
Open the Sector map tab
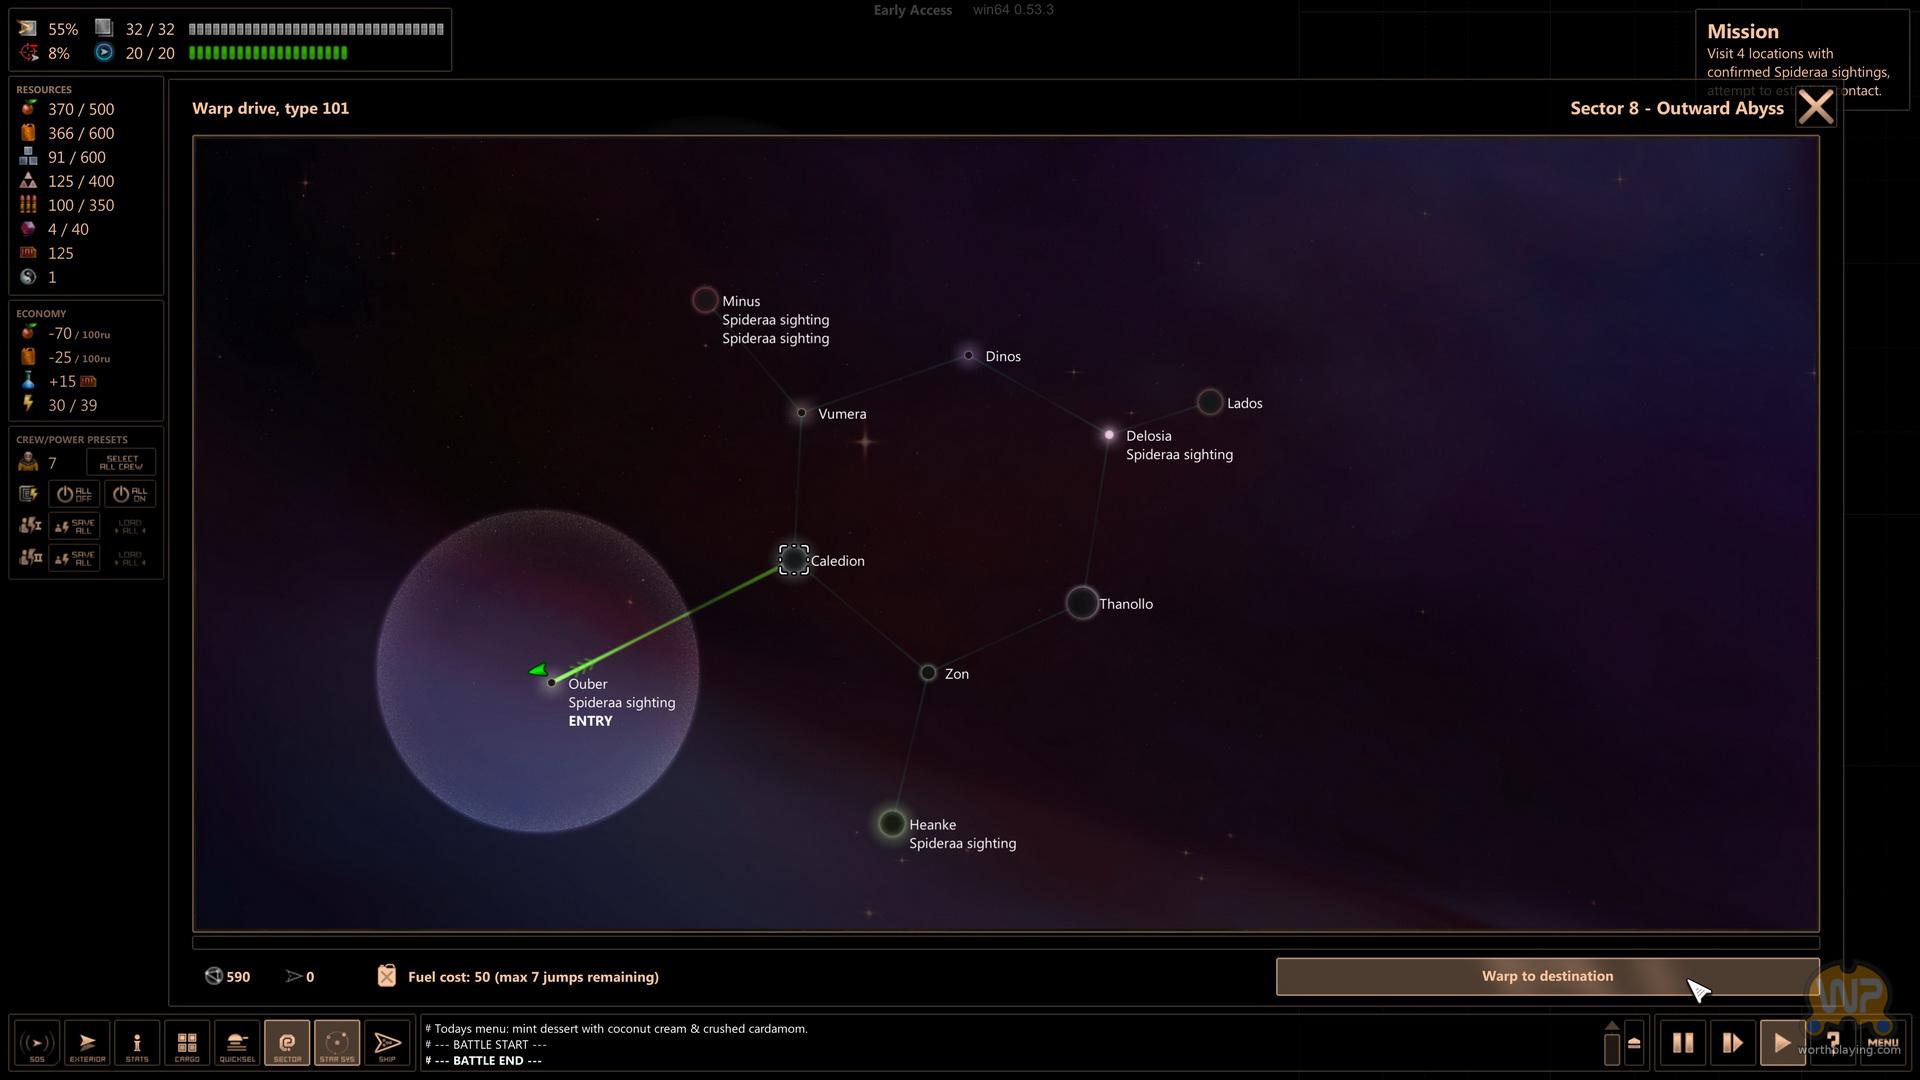click(287, 1043)
